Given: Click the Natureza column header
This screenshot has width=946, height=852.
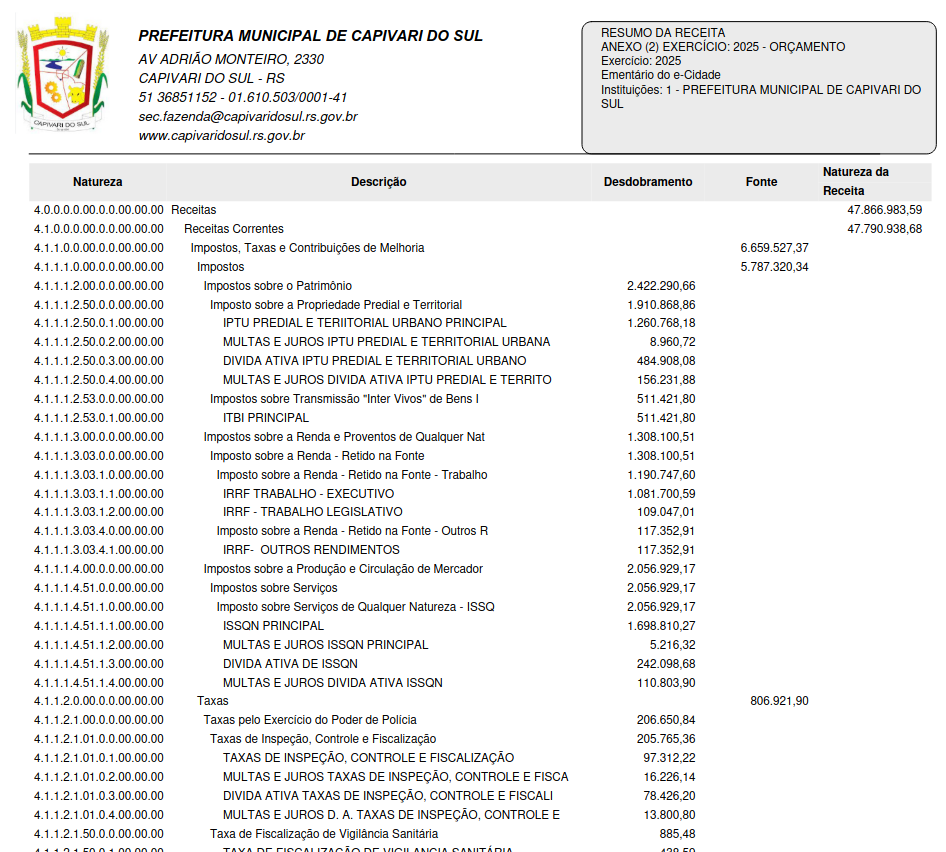Looking at the screenshot, I should (98, 182).
